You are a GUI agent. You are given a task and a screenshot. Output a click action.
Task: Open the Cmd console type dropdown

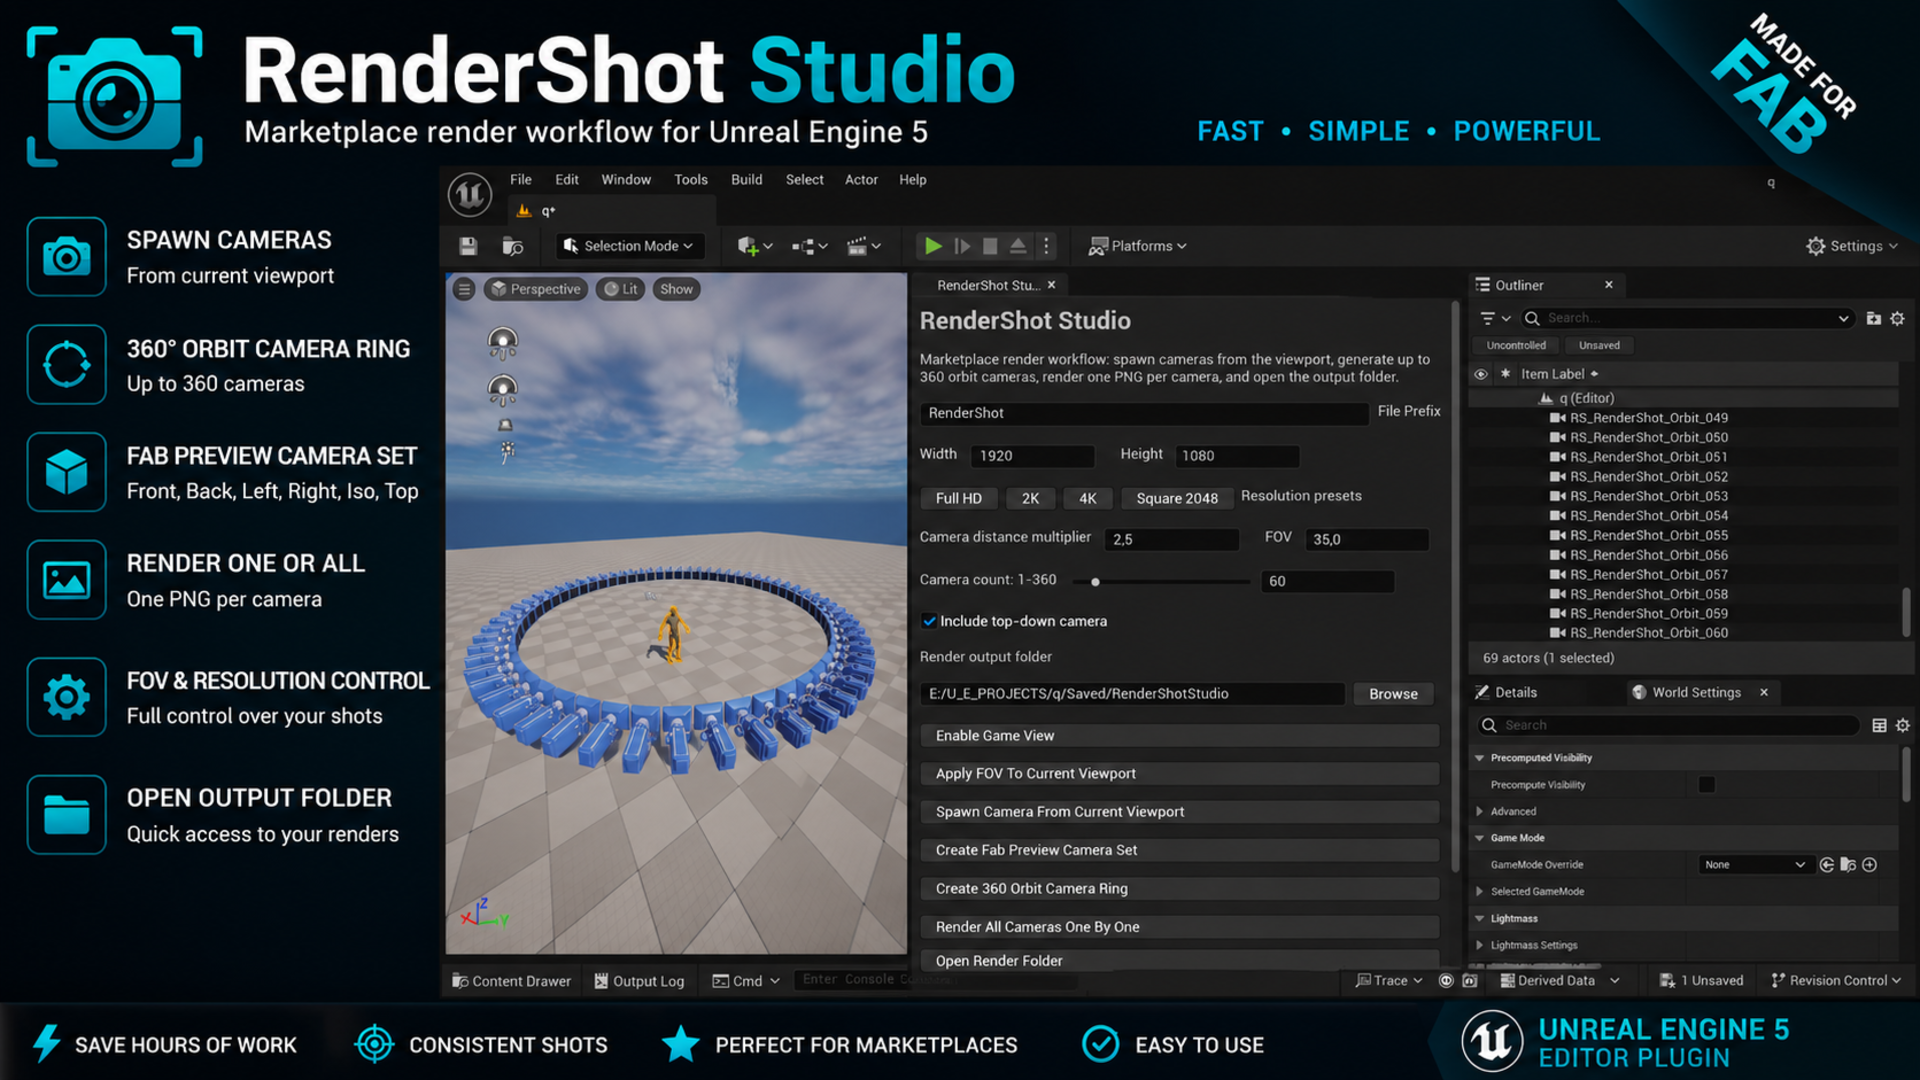coord(746,981)
